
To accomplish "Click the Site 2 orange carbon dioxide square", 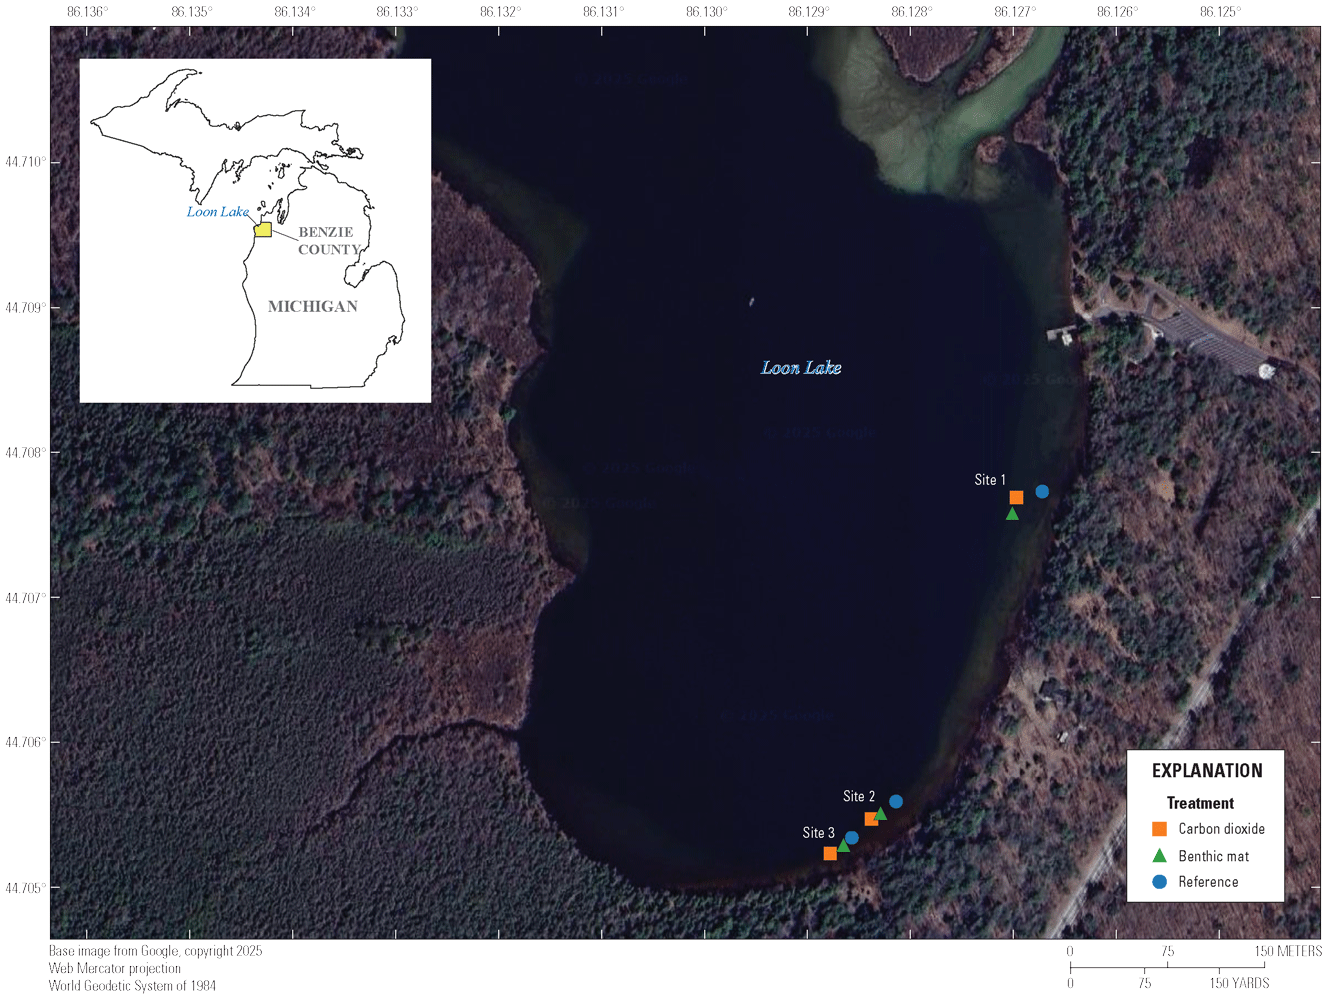I will coord(871,819).
